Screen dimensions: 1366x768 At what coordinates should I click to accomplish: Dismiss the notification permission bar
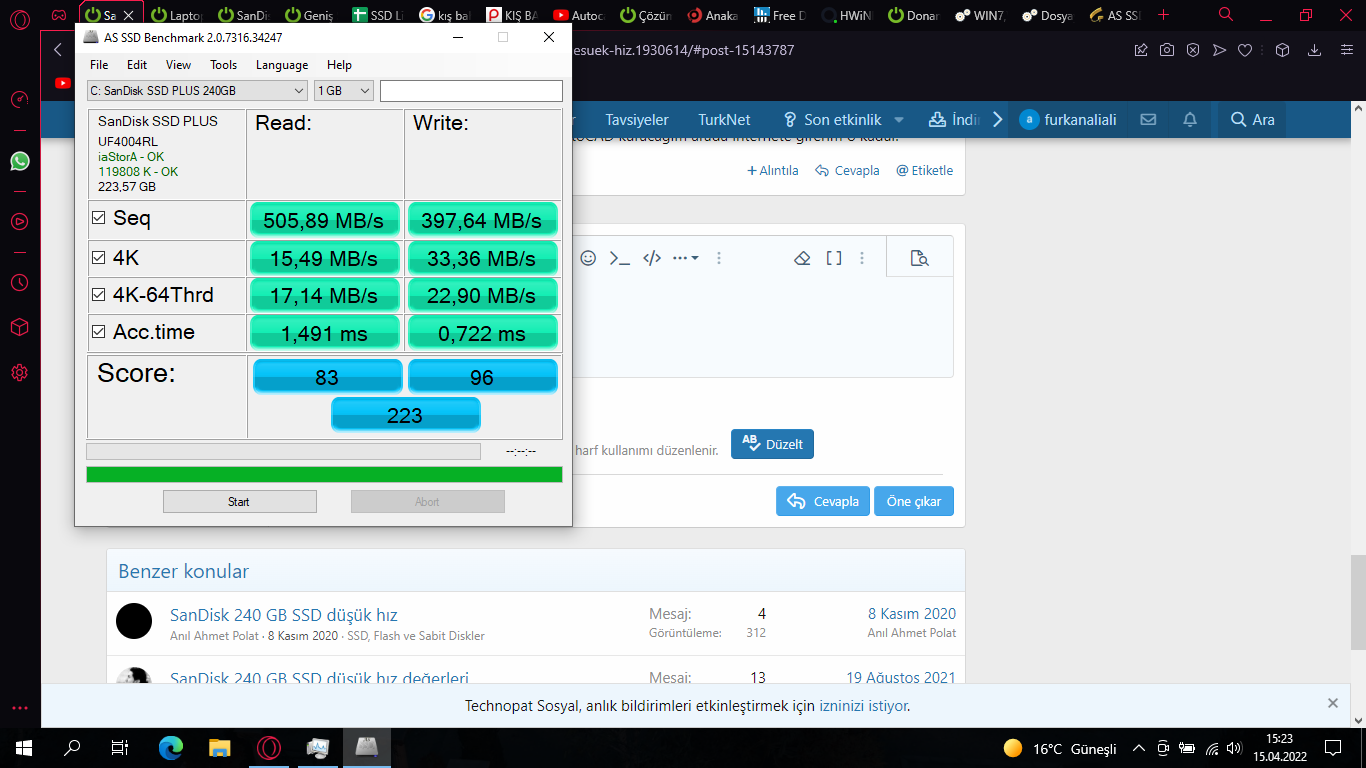click(1332, 703)
